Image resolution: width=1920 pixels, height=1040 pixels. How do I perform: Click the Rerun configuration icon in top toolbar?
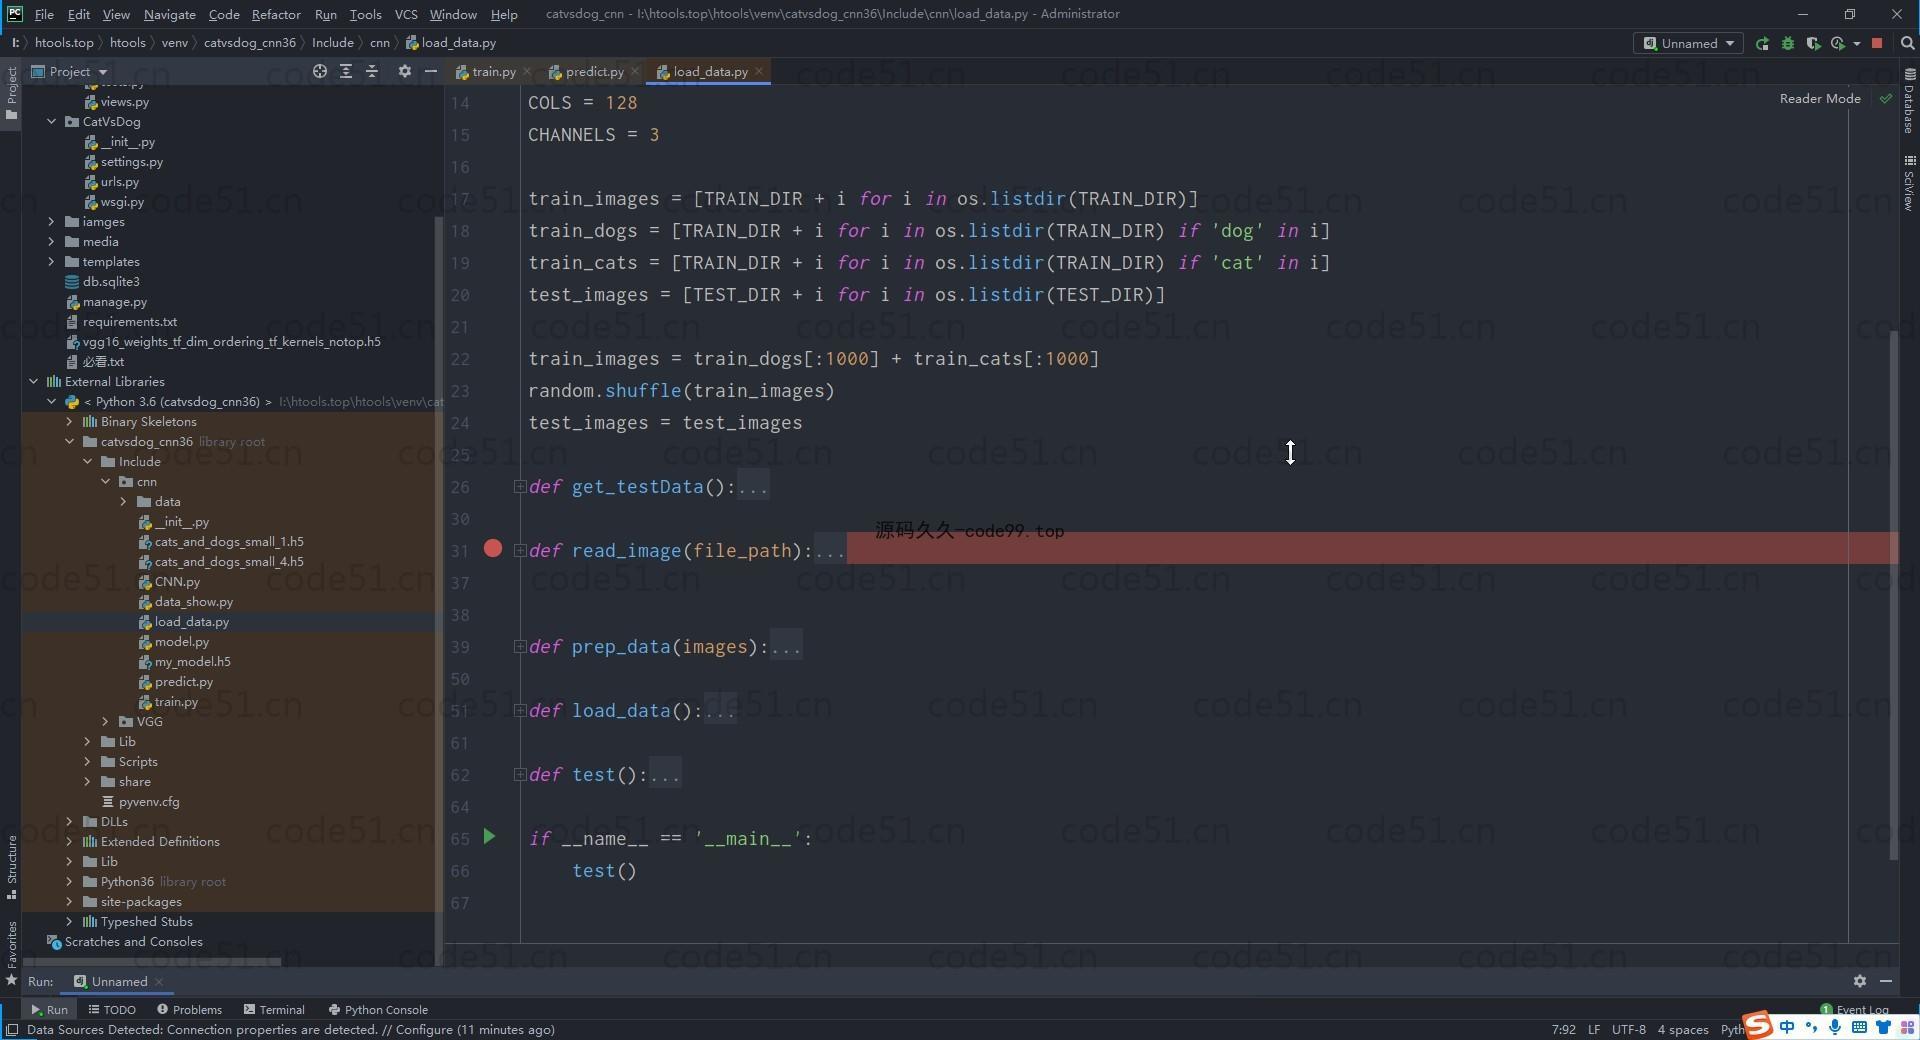1762,43
